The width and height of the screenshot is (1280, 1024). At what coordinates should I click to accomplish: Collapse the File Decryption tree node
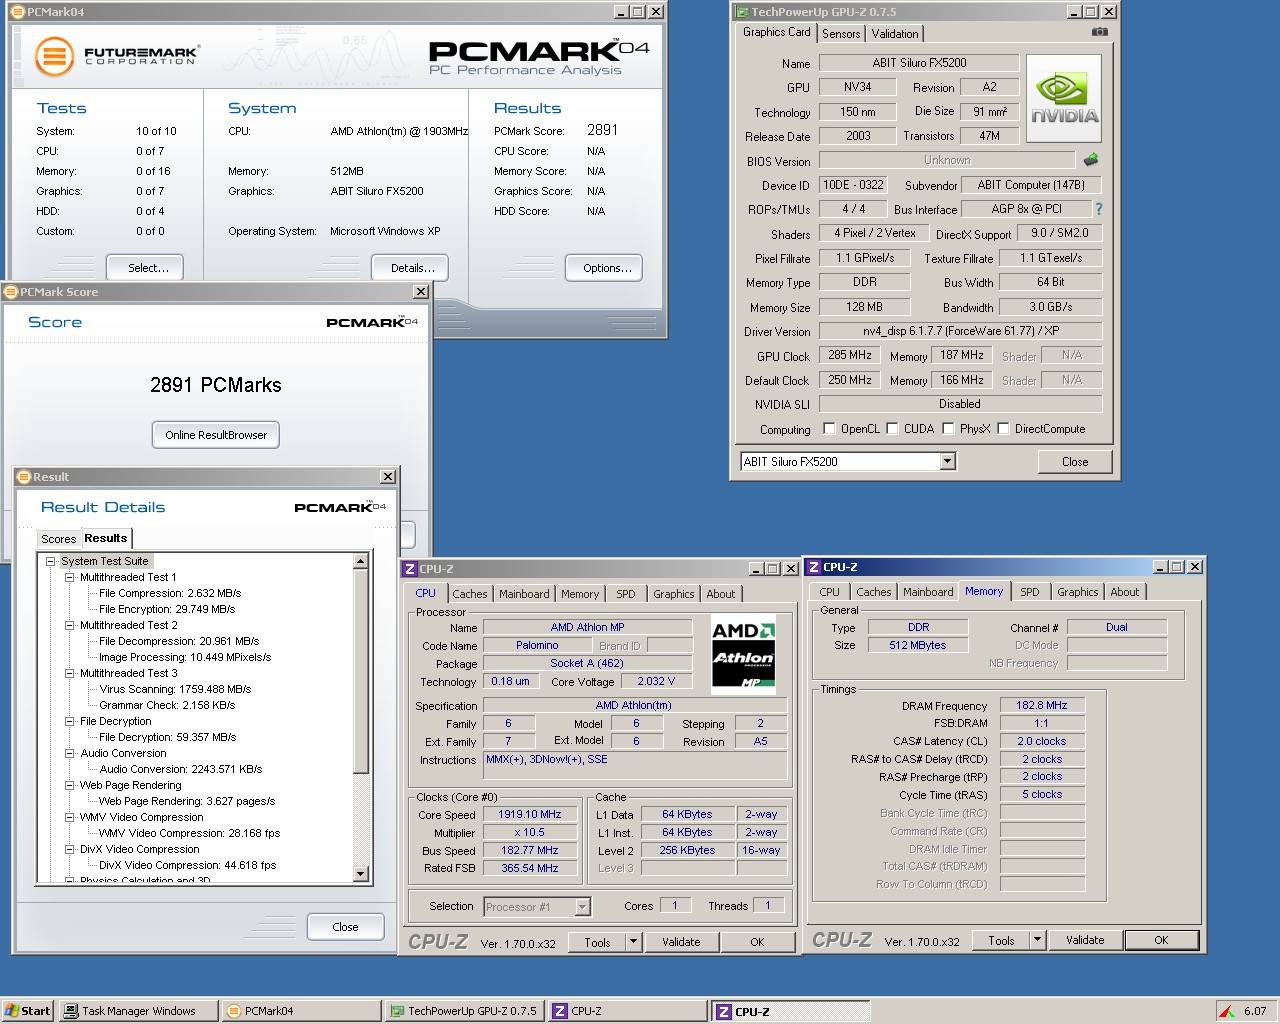(x=69, y=721)
